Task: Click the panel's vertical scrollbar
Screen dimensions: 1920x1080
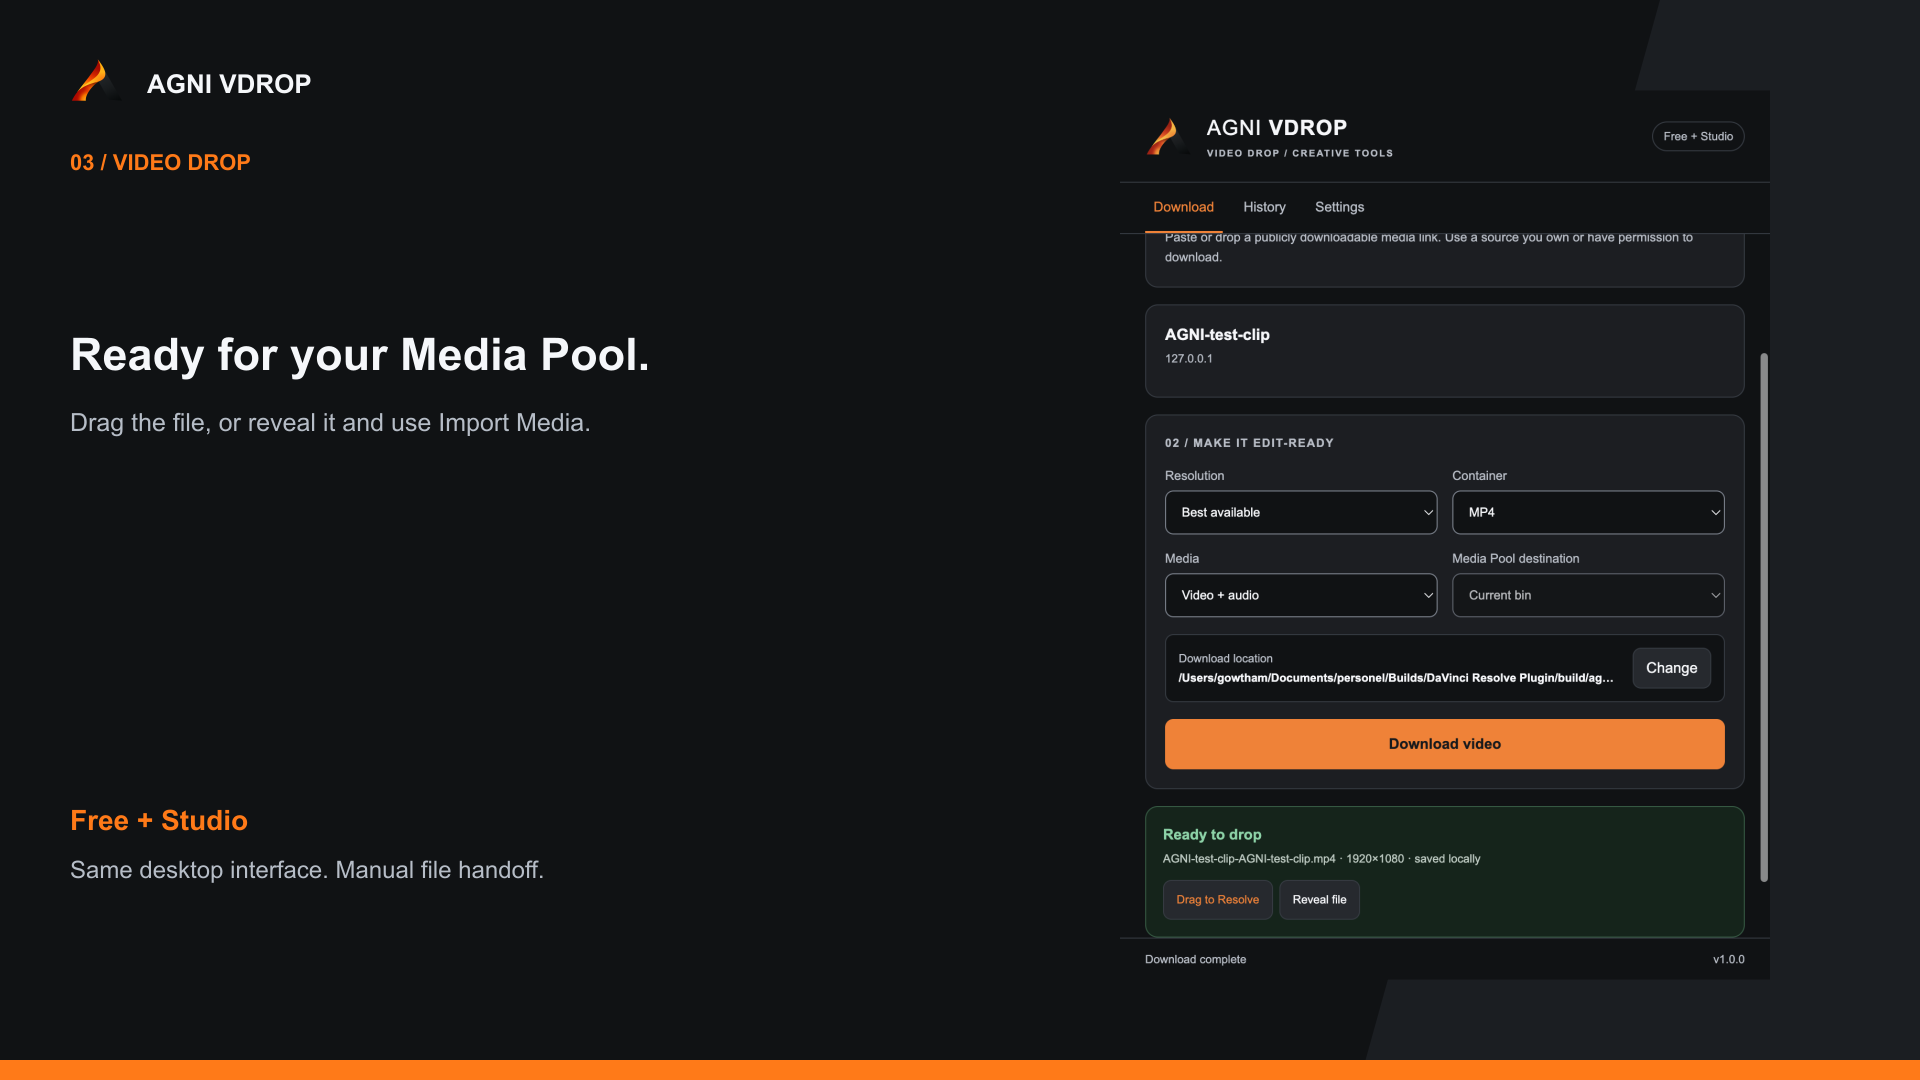Action: point(1764,617)
